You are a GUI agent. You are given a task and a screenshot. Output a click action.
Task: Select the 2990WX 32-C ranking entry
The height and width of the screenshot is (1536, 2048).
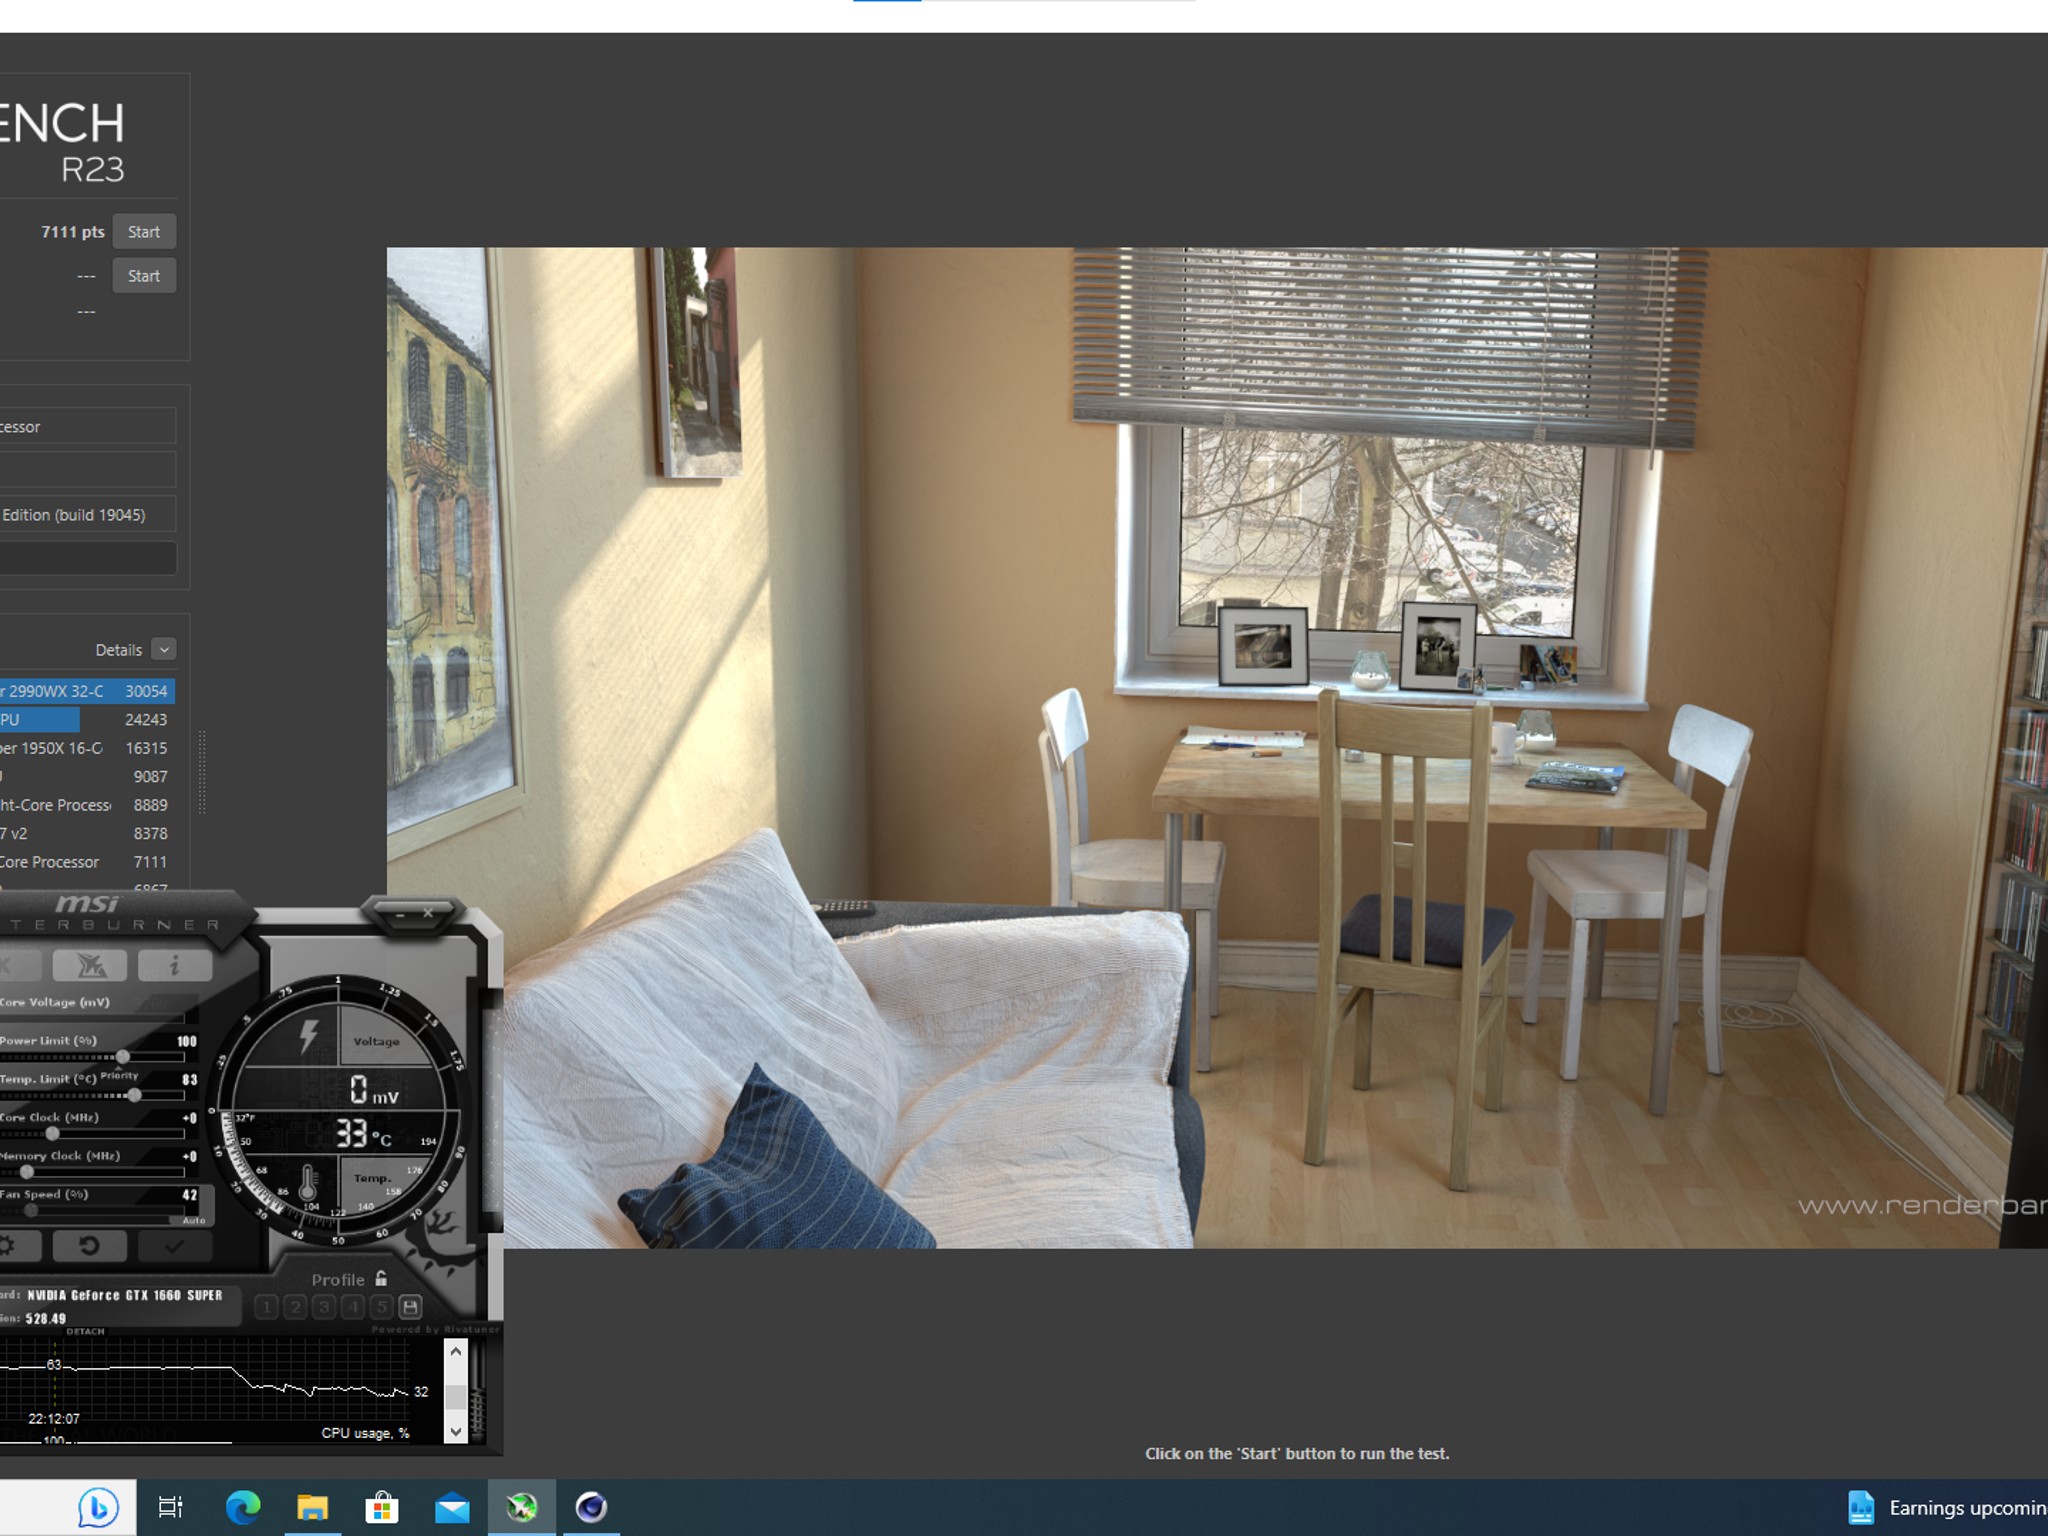pos(87,691)
